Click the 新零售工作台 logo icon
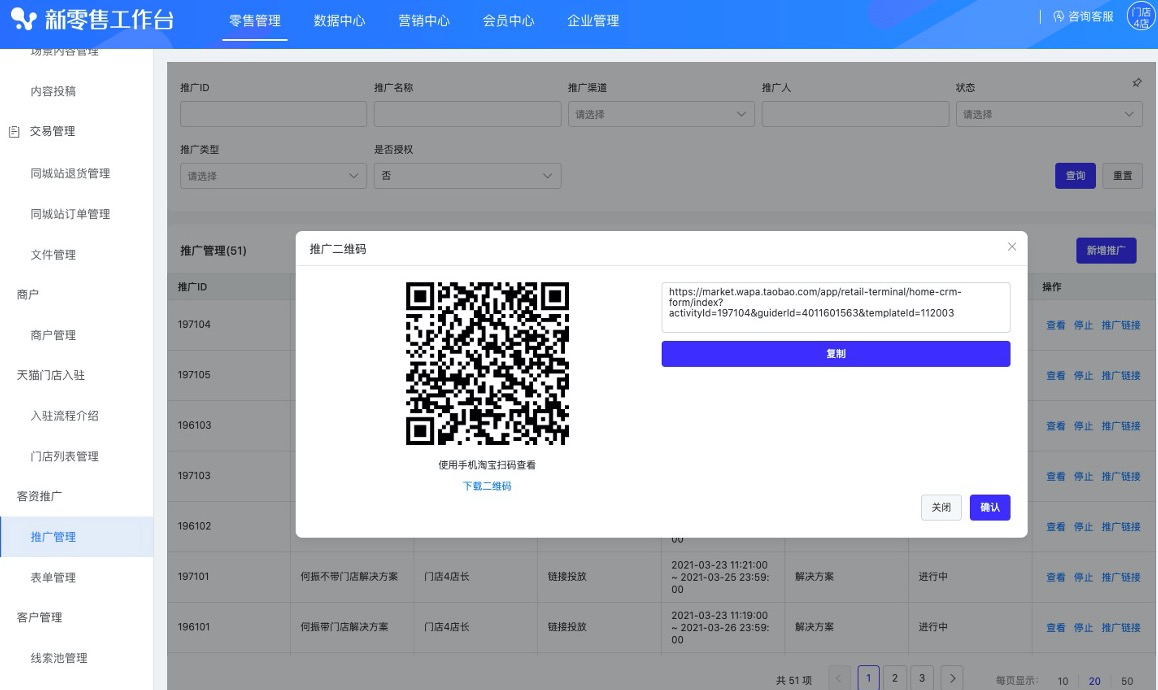 pyautogui.click(x=23, y=19)
